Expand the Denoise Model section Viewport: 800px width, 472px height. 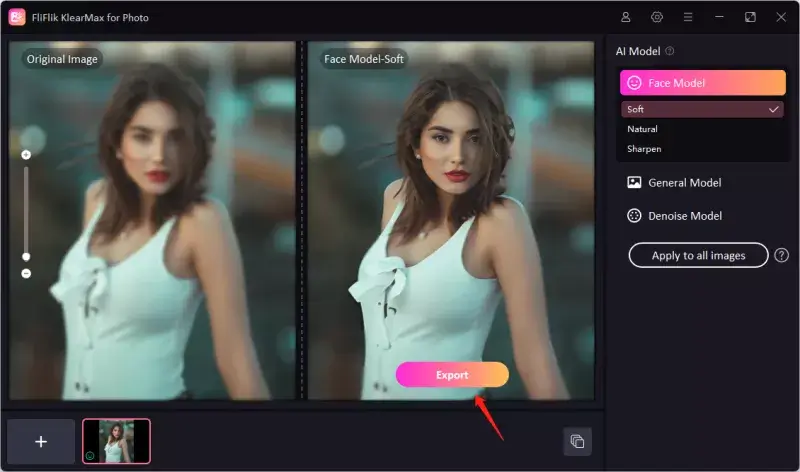tap(685, 216)
